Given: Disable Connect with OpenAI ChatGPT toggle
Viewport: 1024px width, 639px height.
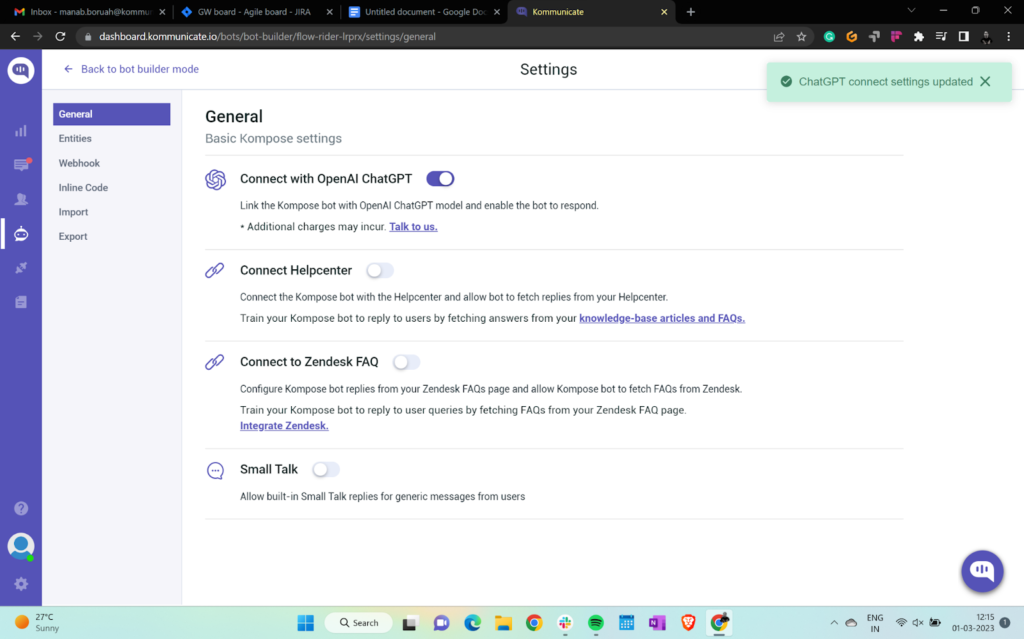Looking at the screenshot, I should coord(440,178).
